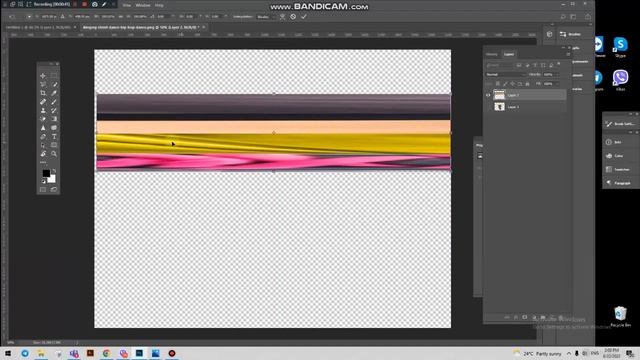640x360 pixels.
Task: Select the Magic Wand tool
Action: [54, 84]
